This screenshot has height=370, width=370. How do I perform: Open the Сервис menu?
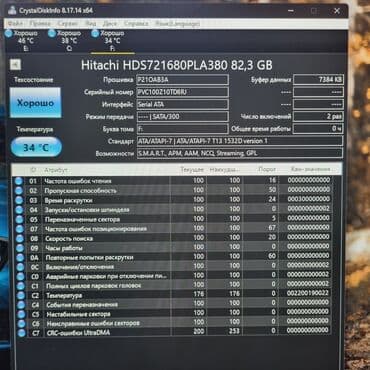(68, 24)
